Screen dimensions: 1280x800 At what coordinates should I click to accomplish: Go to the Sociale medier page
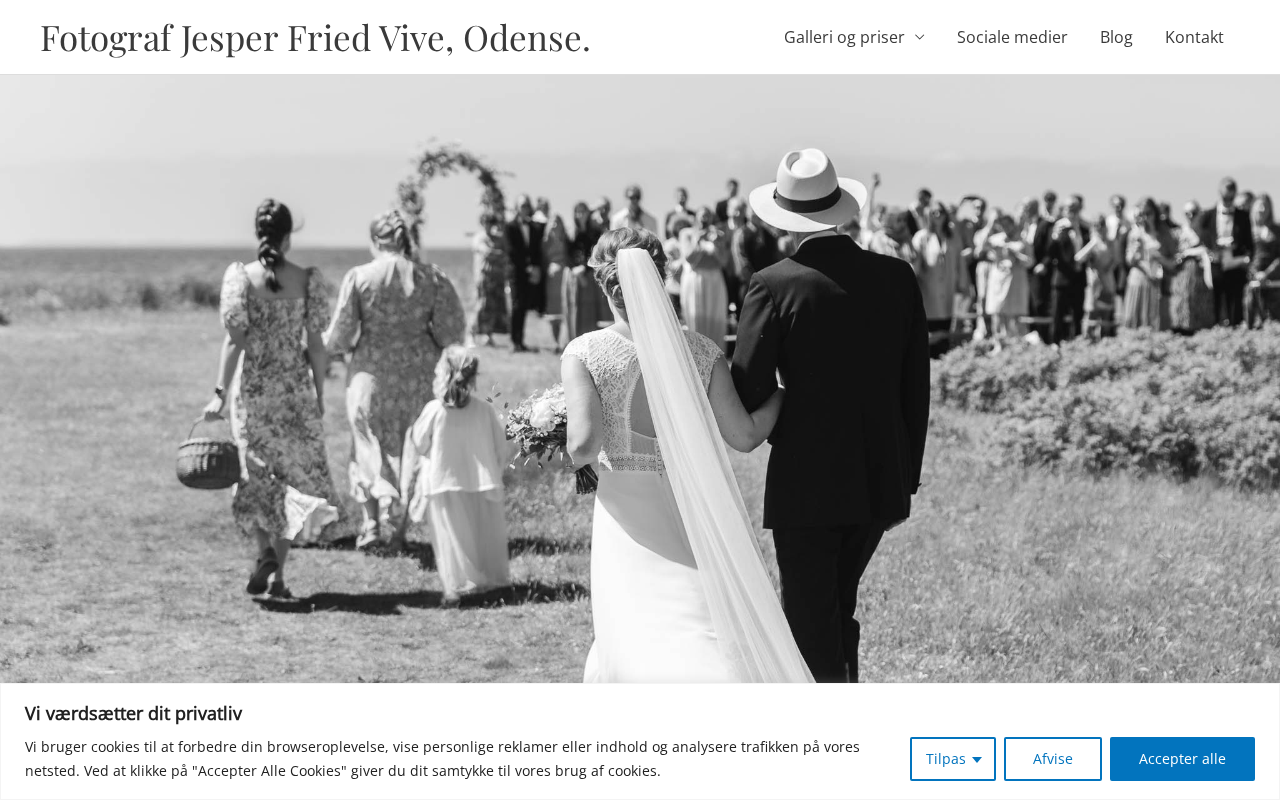1012,37
